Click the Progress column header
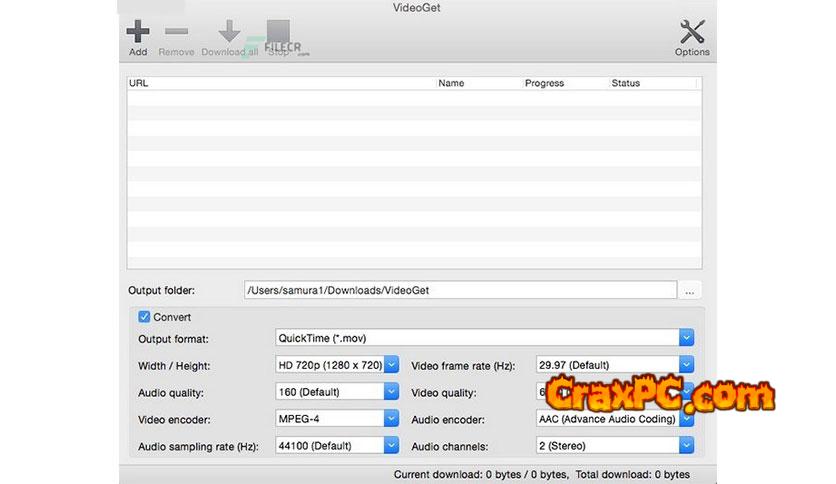Screen dimensions: 836x484 (564, 83)
